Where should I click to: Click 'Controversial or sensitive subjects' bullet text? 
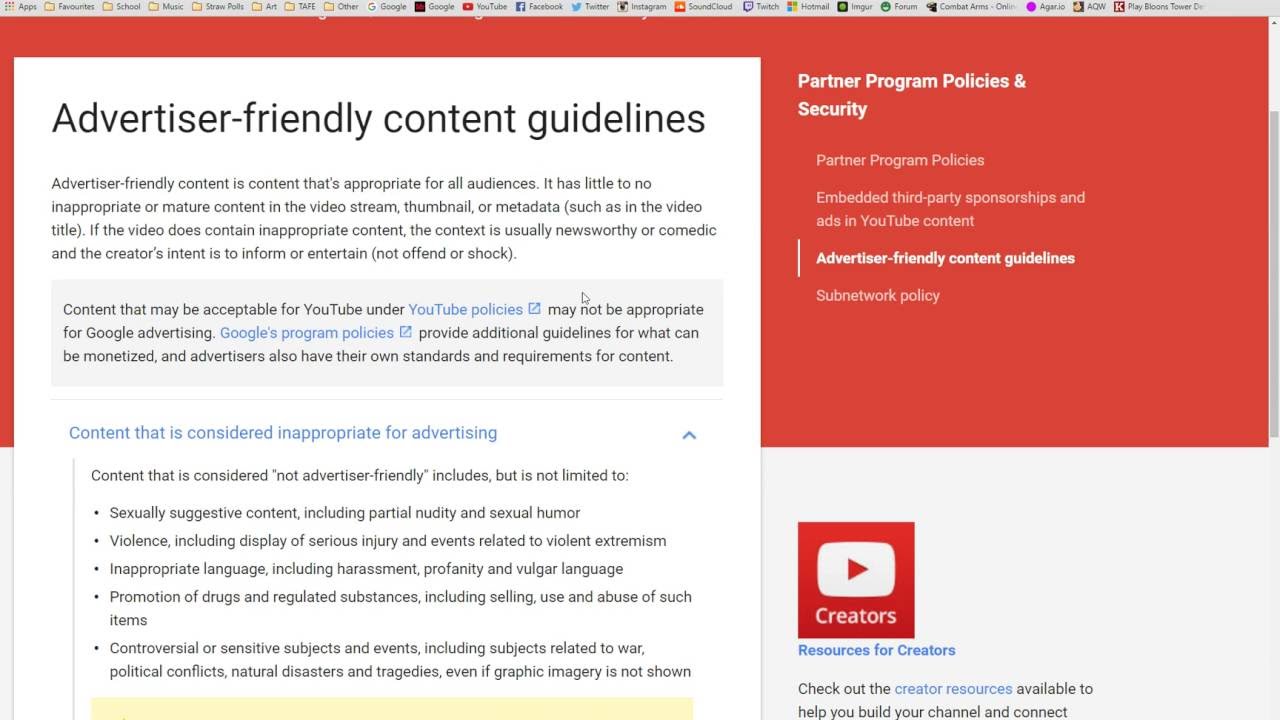400,660
